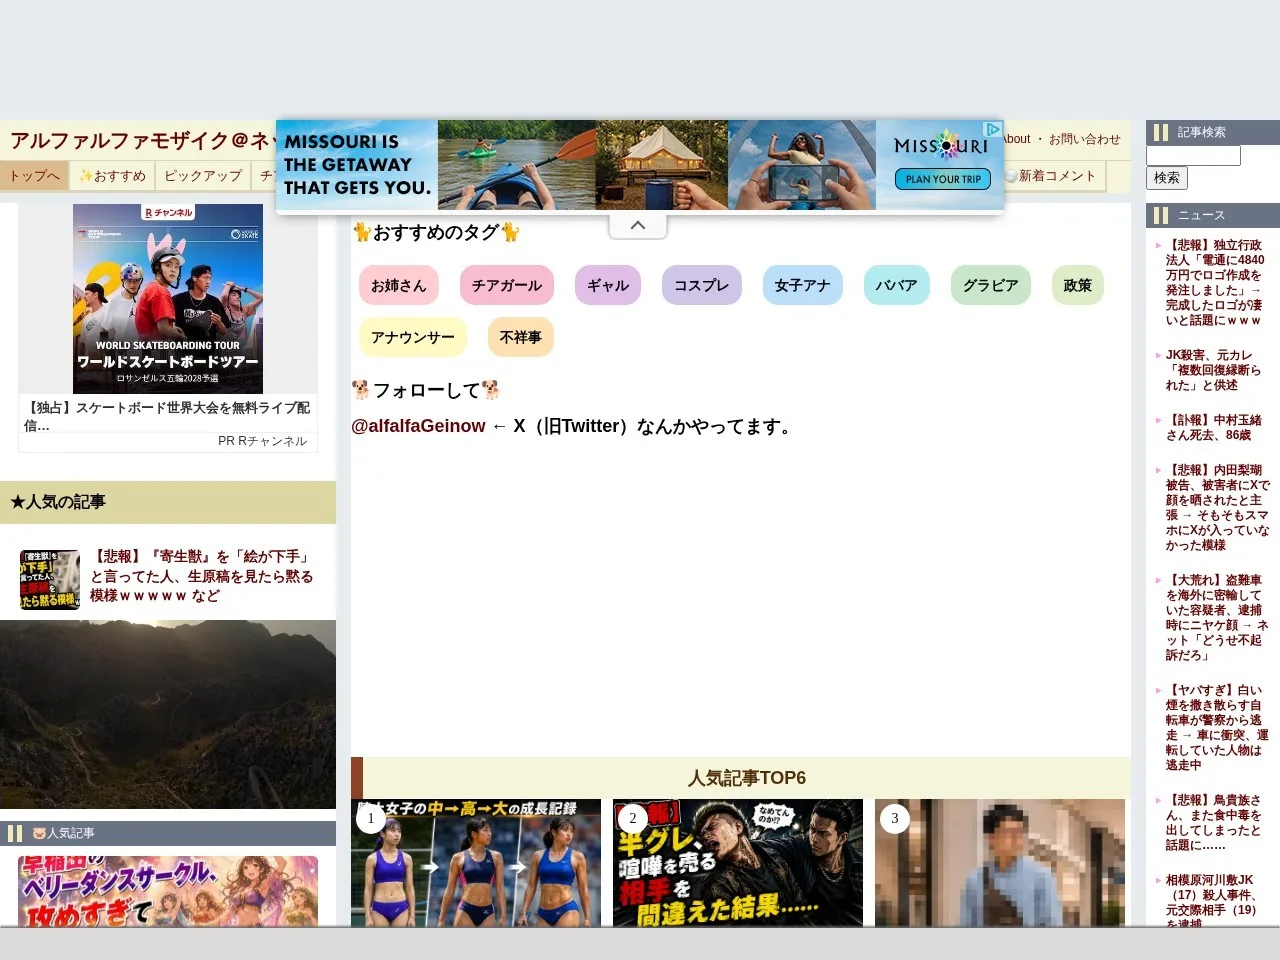
Task: Click the About link in the header
Action: pos(1017,139)
